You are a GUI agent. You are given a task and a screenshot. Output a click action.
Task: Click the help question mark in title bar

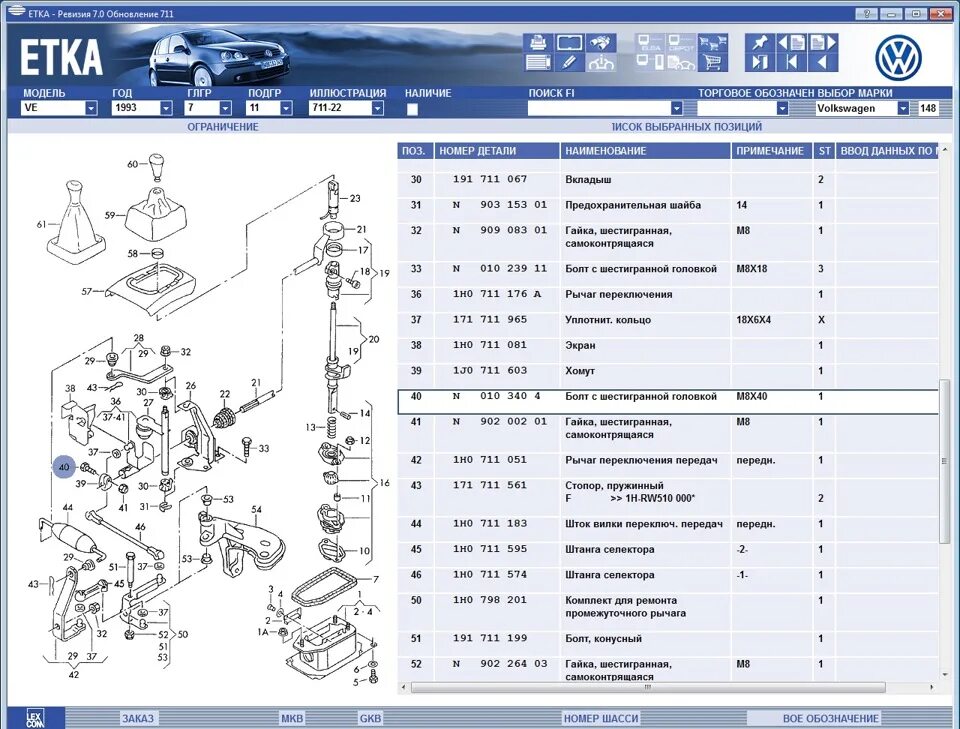click(x=867, y=13)
